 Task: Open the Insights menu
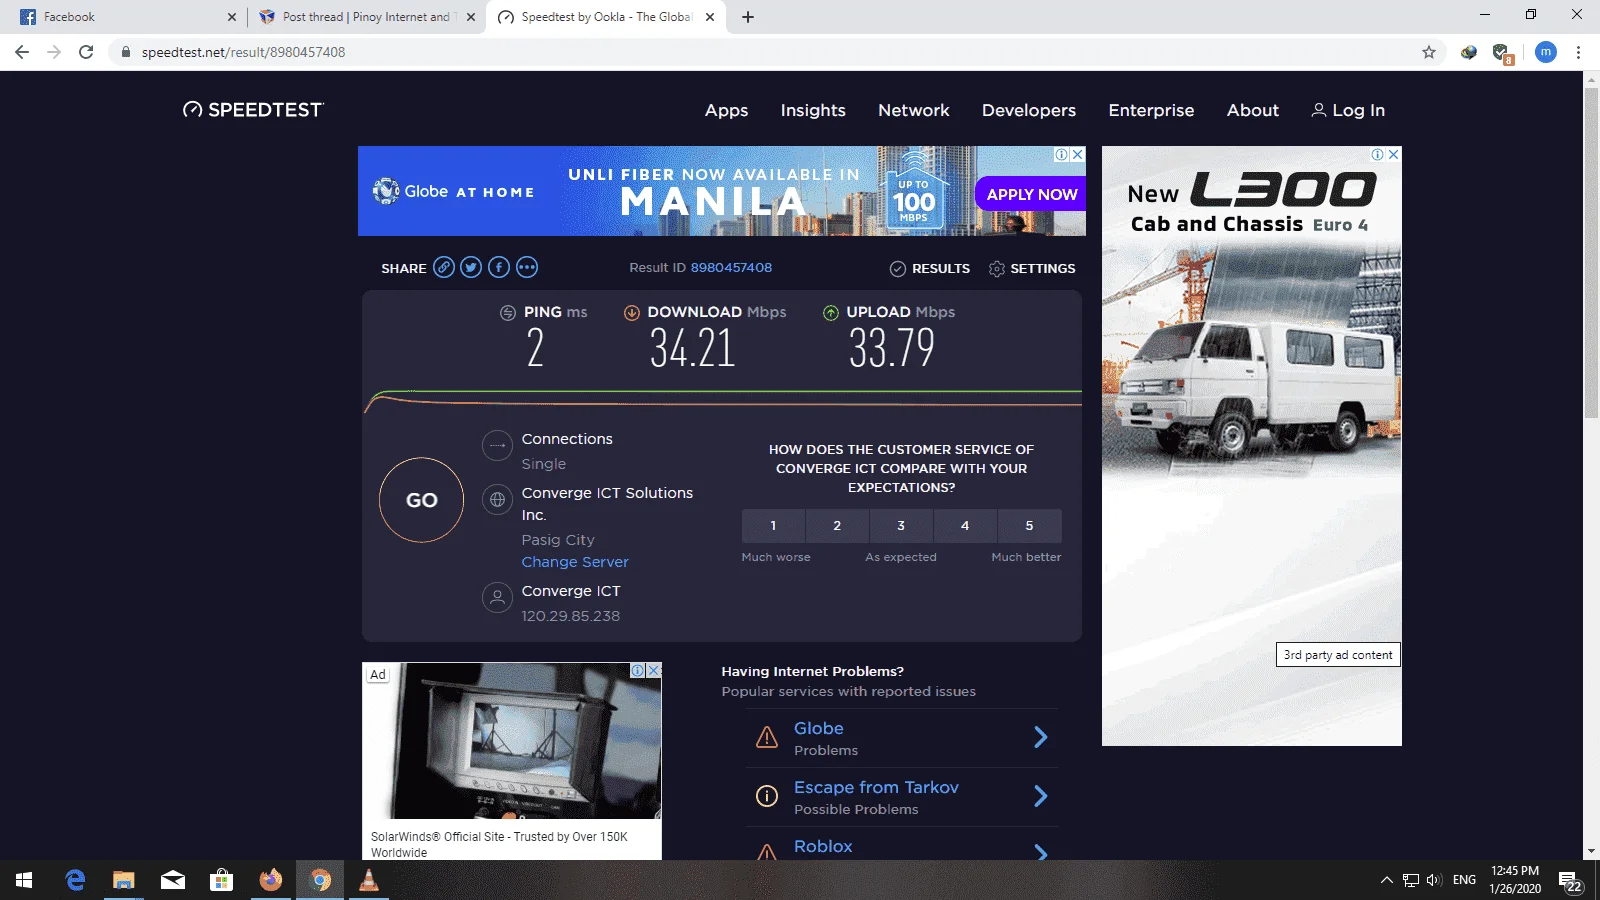(813, 111)
